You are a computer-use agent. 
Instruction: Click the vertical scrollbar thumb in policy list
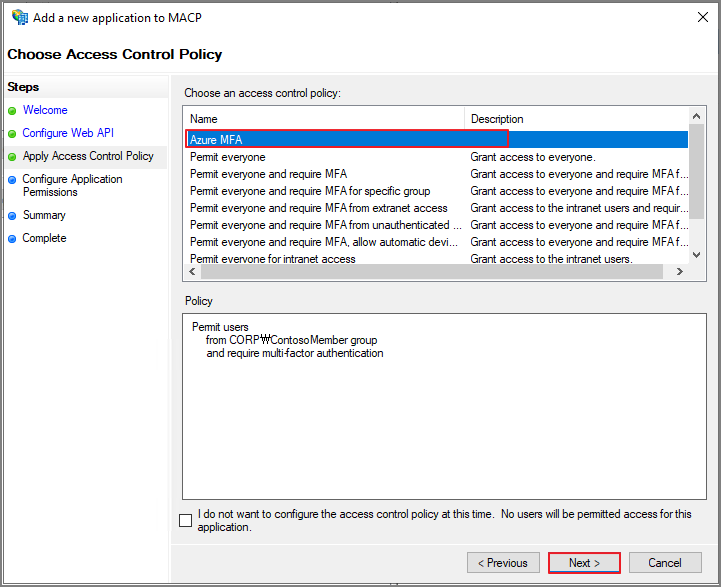coord(696,171)
